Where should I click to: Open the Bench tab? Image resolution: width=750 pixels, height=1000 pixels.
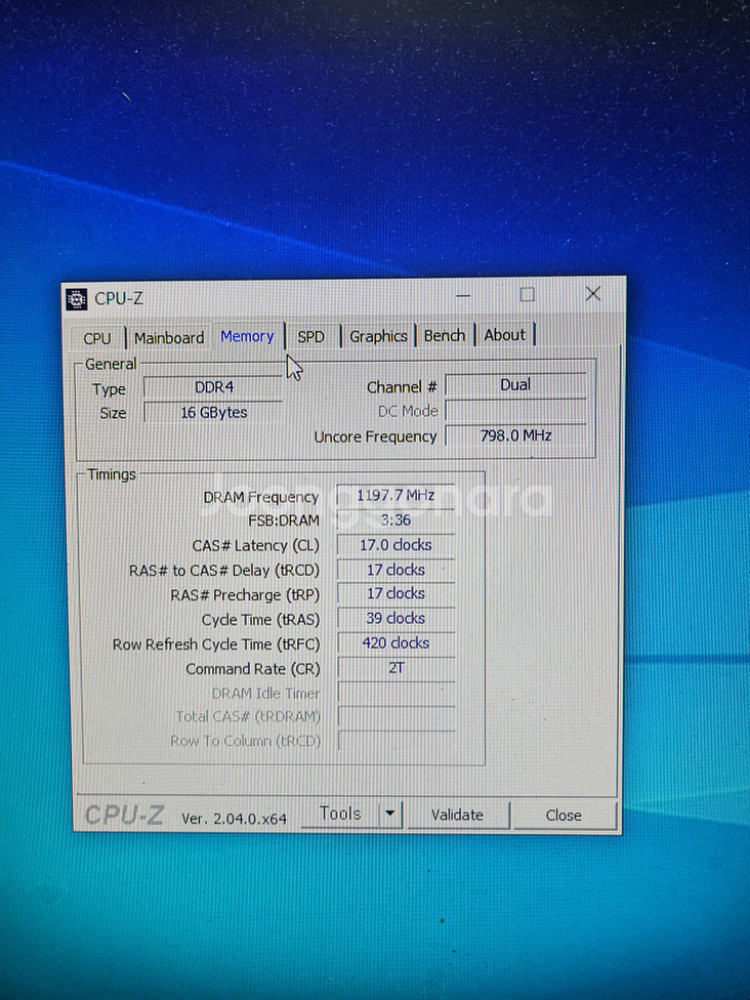pos(445,335)
